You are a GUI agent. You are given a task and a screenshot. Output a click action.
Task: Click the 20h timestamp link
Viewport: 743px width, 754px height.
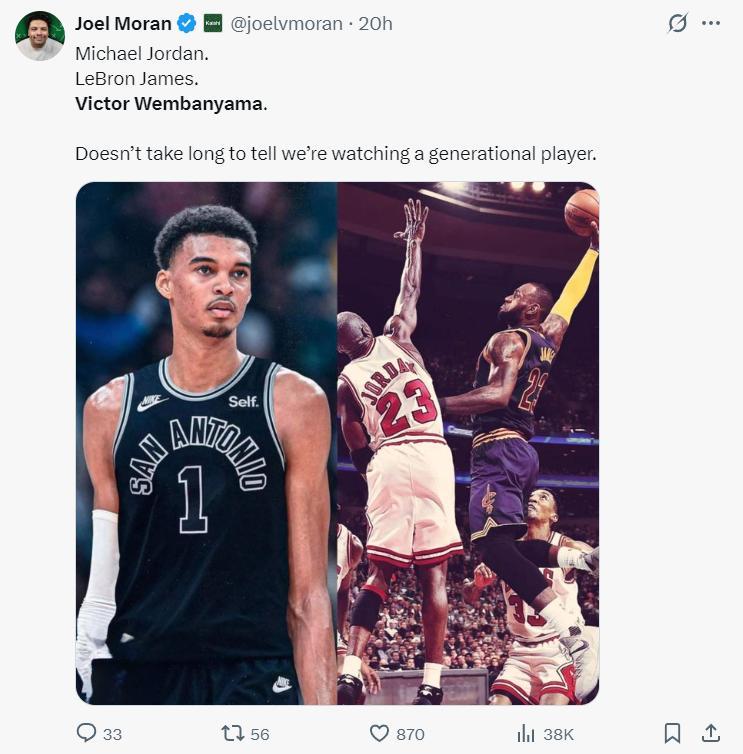[375, 23]
